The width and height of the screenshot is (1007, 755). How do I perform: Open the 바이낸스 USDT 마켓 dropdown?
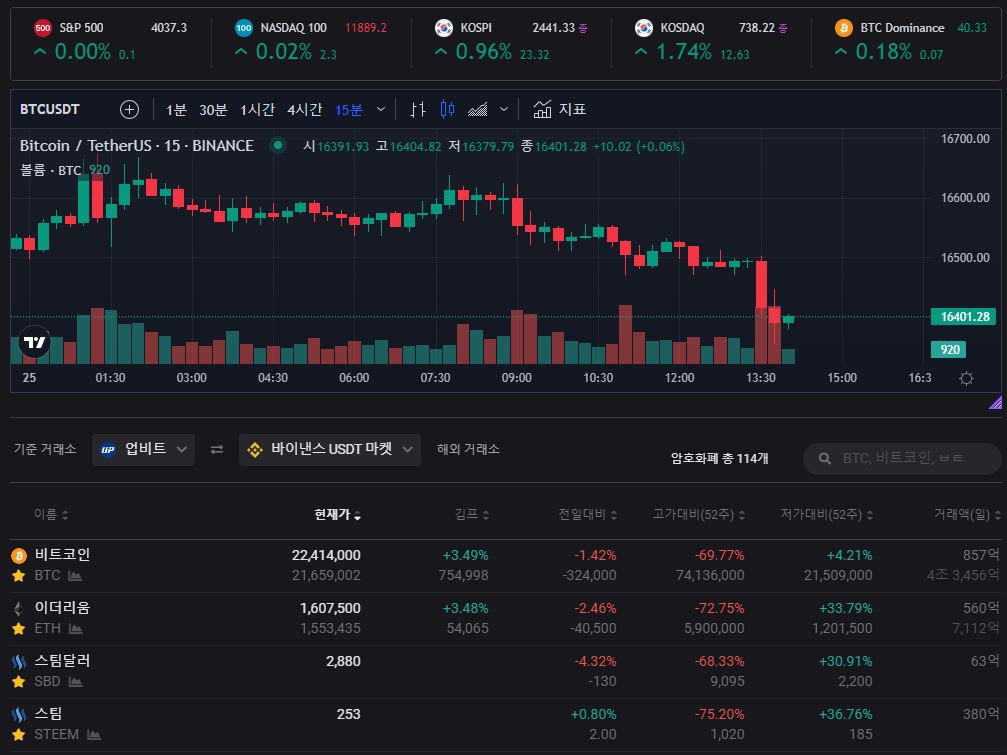click(x=329, y=449)
